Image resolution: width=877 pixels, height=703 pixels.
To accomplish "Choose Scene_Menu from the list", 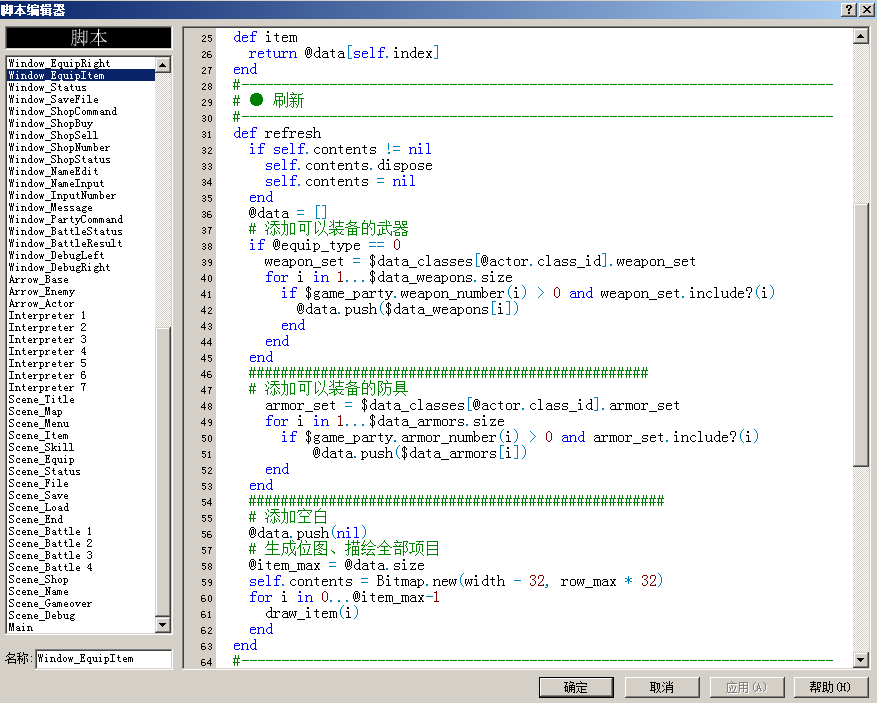I will pyautogui.click(x=81, y=424).
